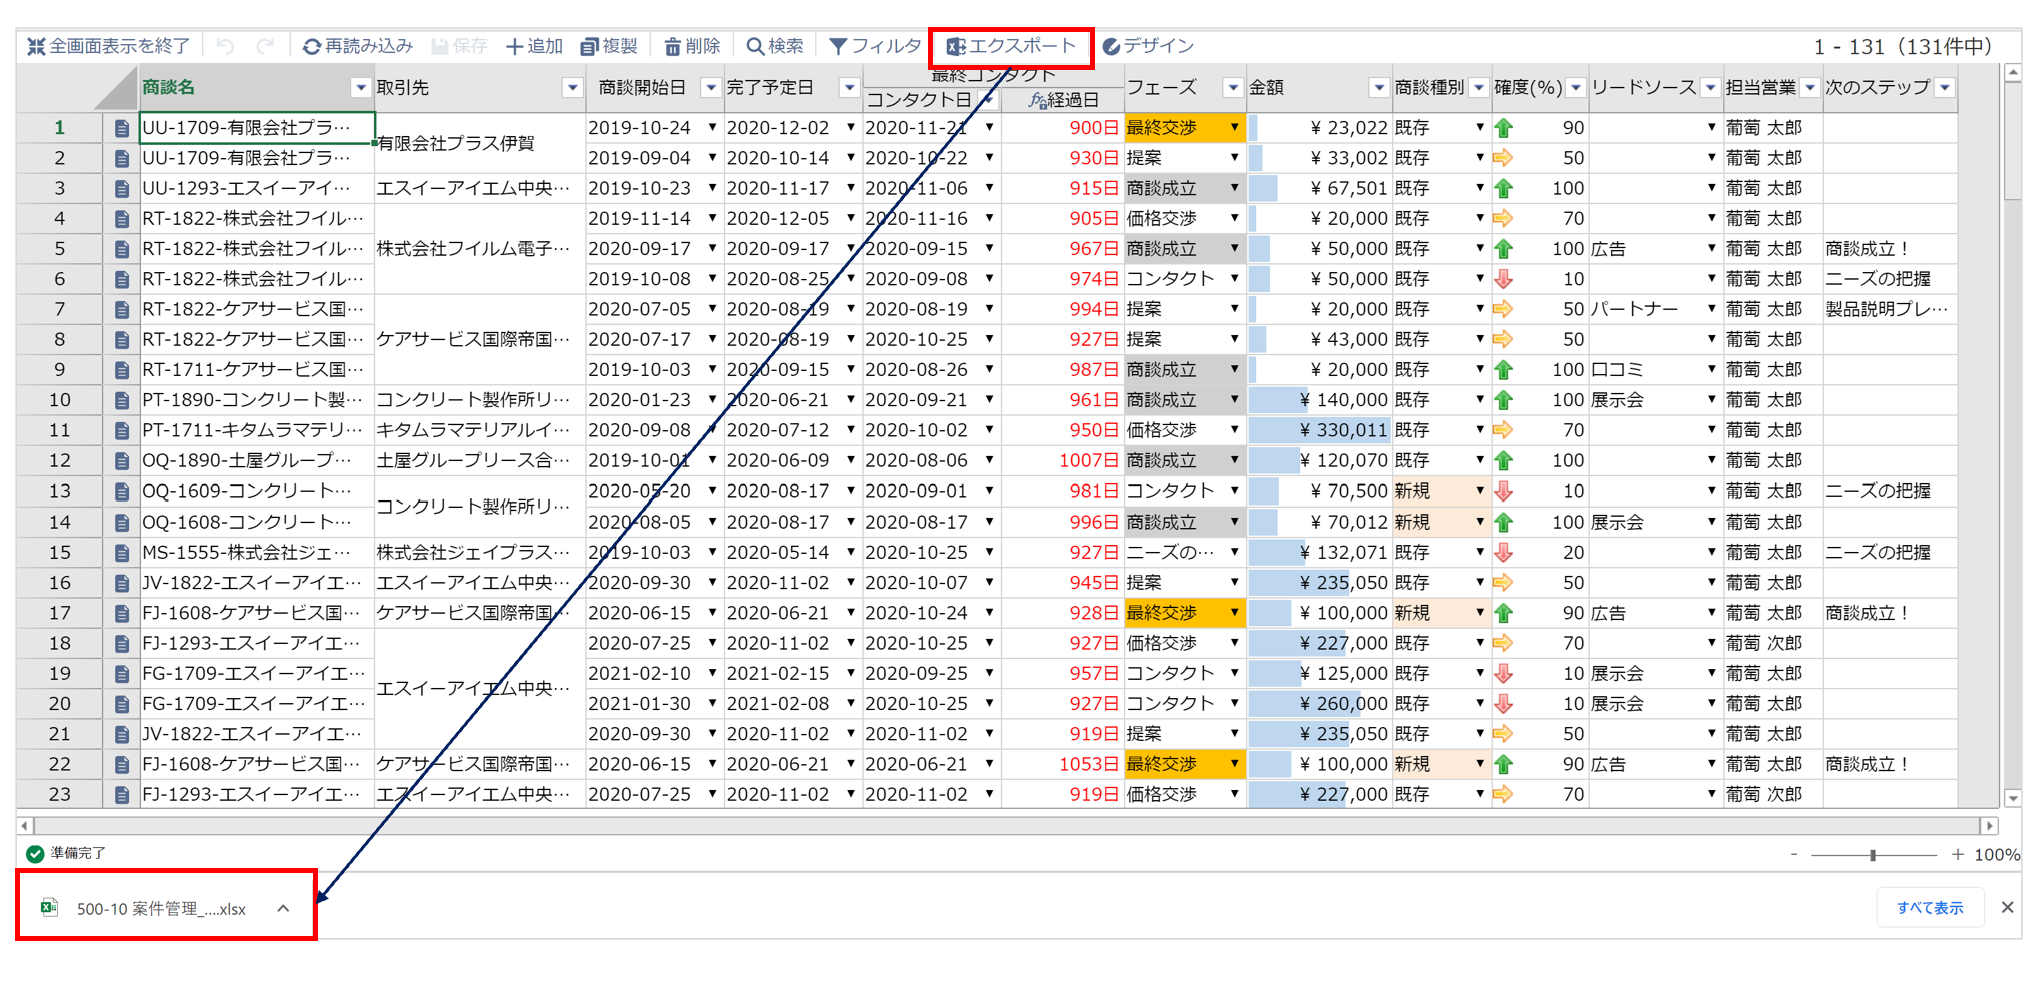Open the document icon of row 15
2034x998 pixels.
[x=121, y=553]
